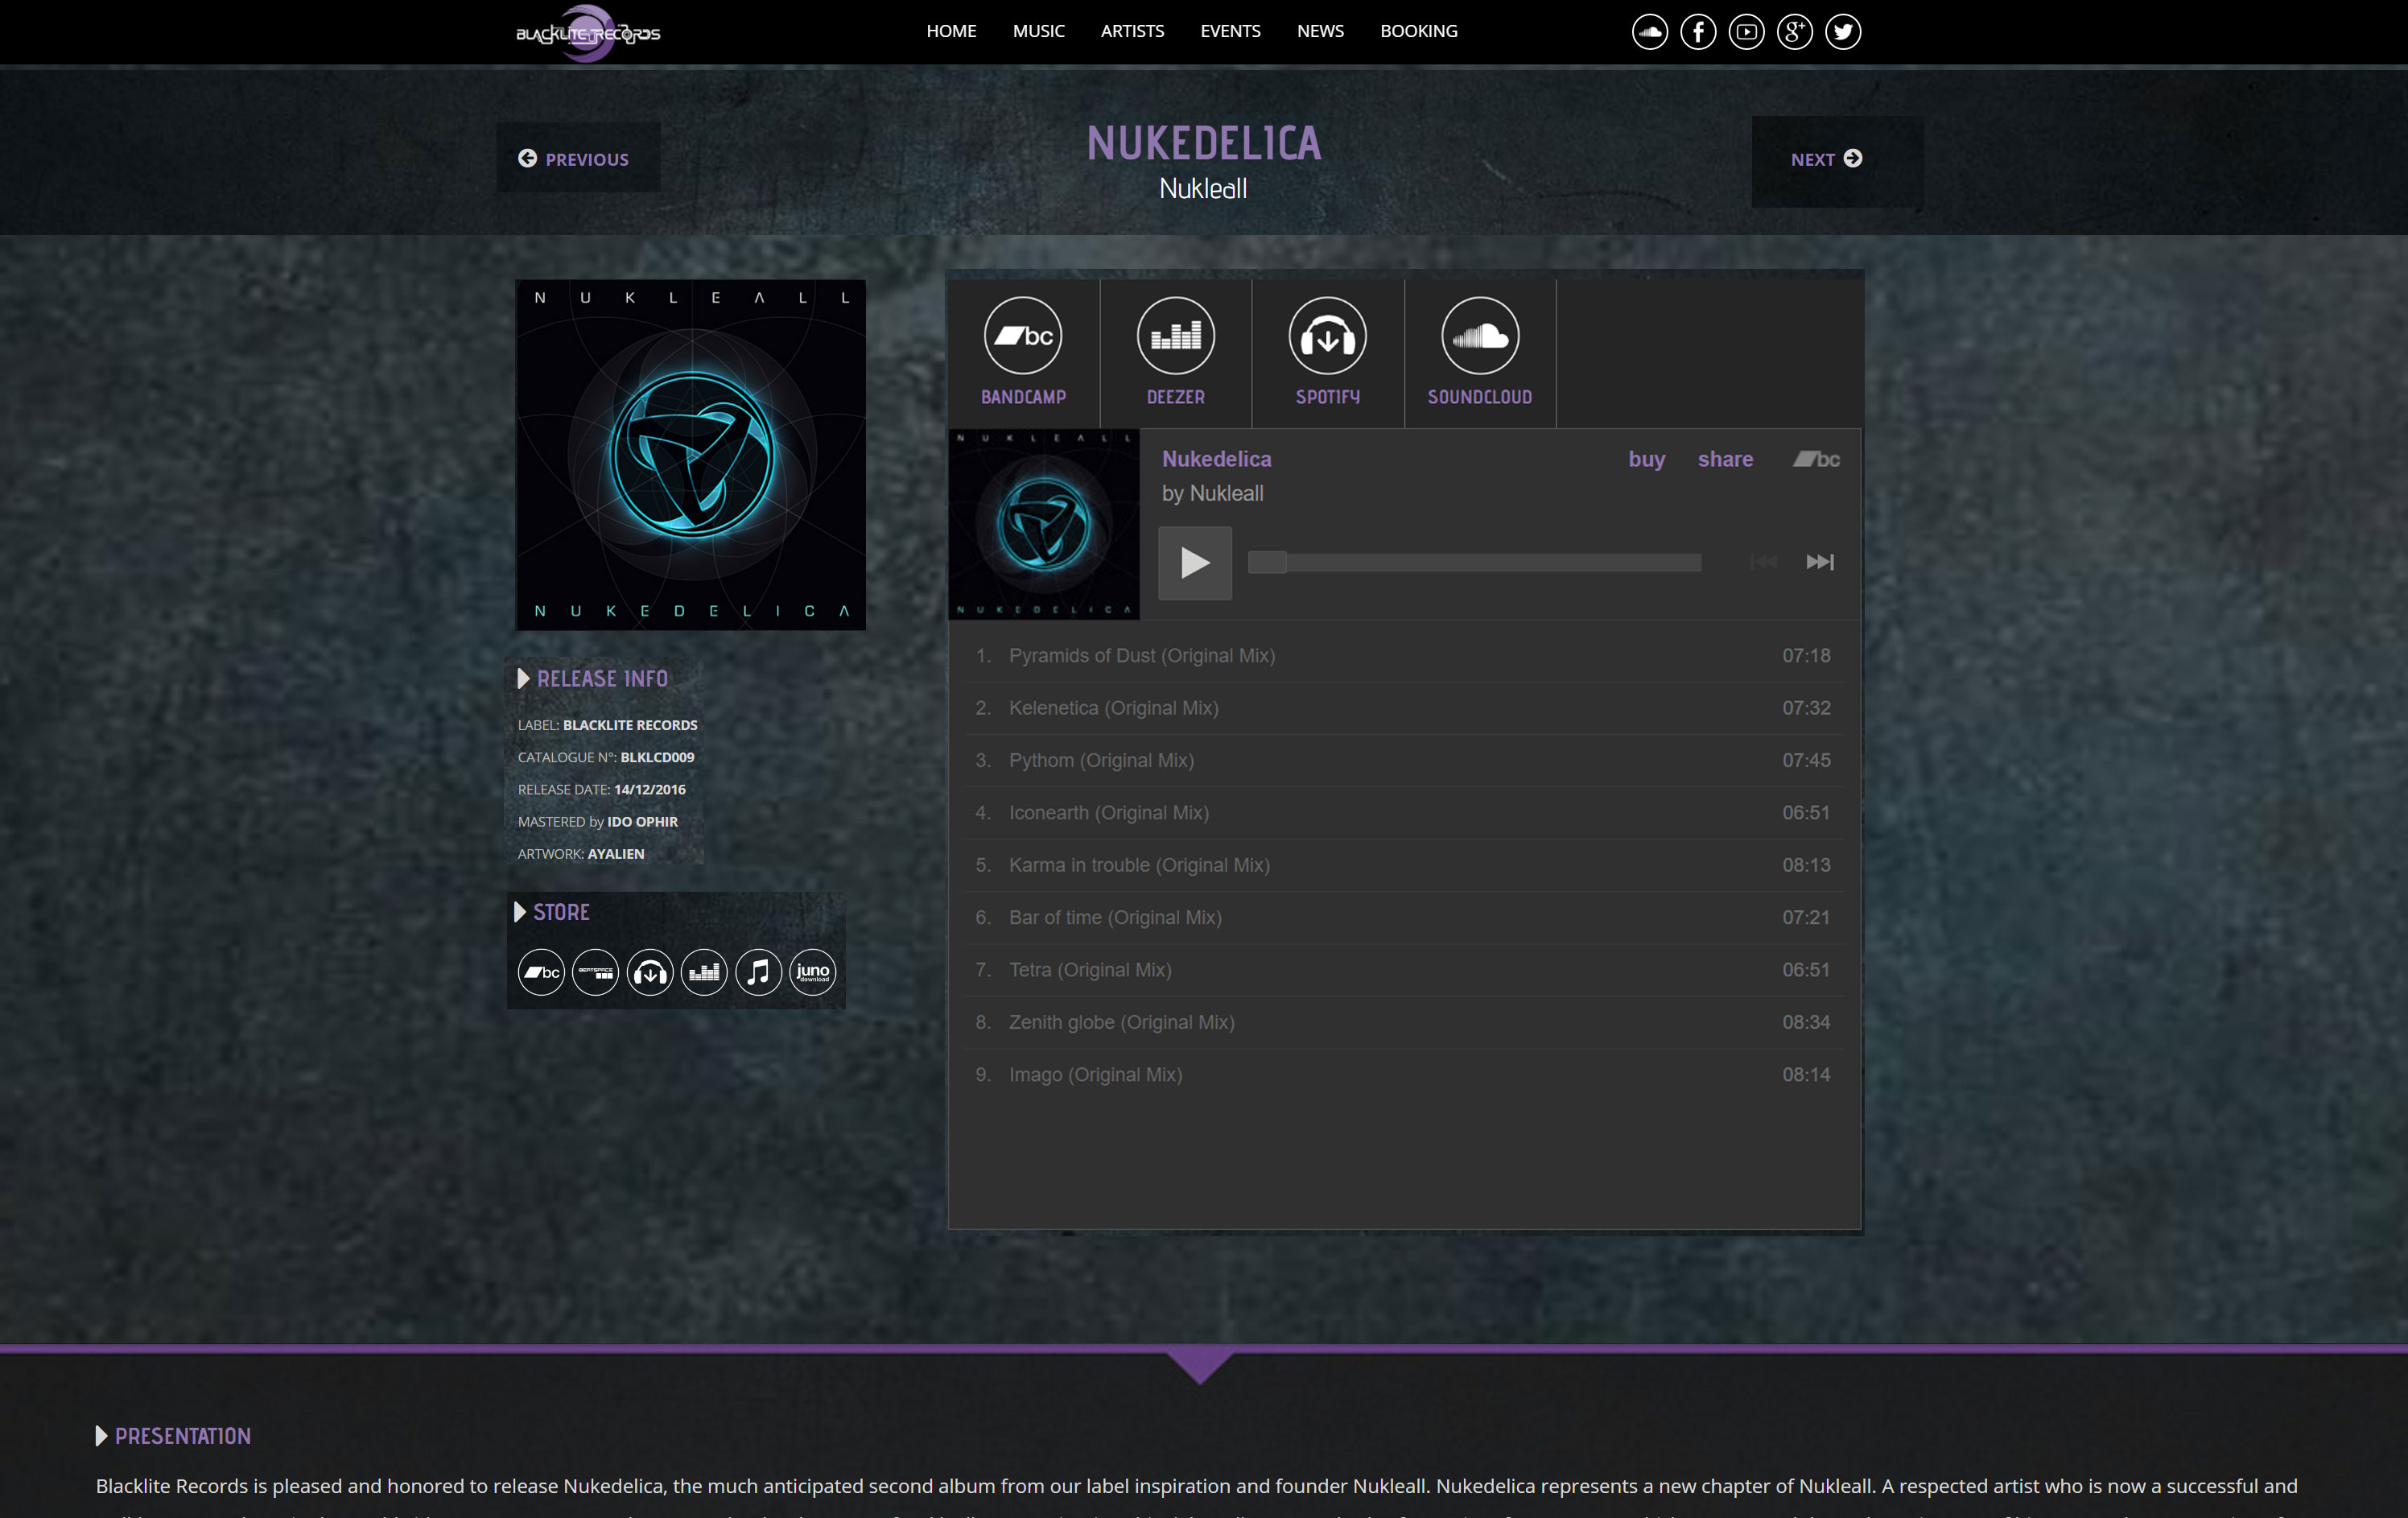Visit the YouTube channel icon
Screen dimensions: 2408x1518
pyautogui.click(x=1746, y=32)
